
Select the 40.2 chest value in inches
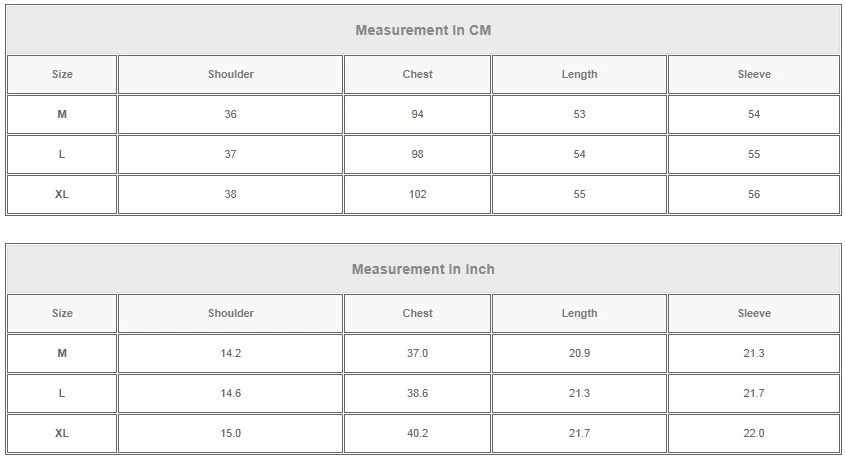[x=418, y=433]
